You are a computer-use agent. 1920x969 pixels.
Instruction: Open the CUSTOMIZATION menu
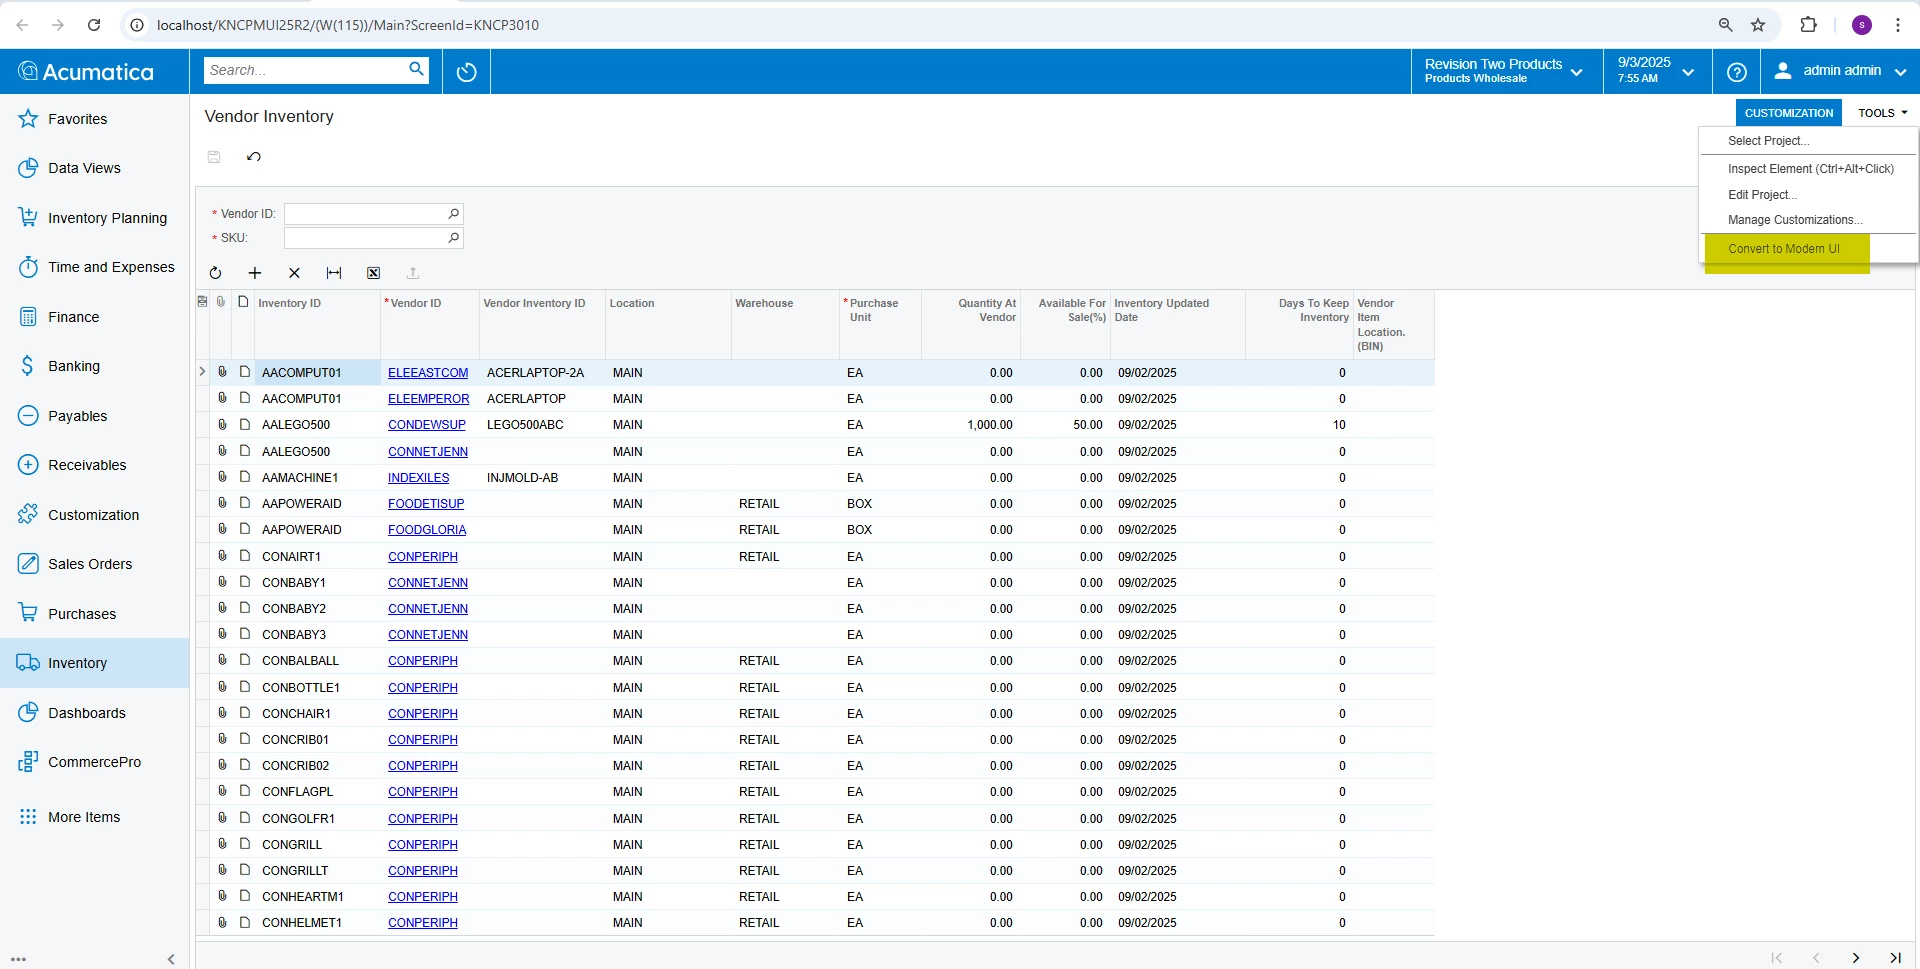[1789, 113]
